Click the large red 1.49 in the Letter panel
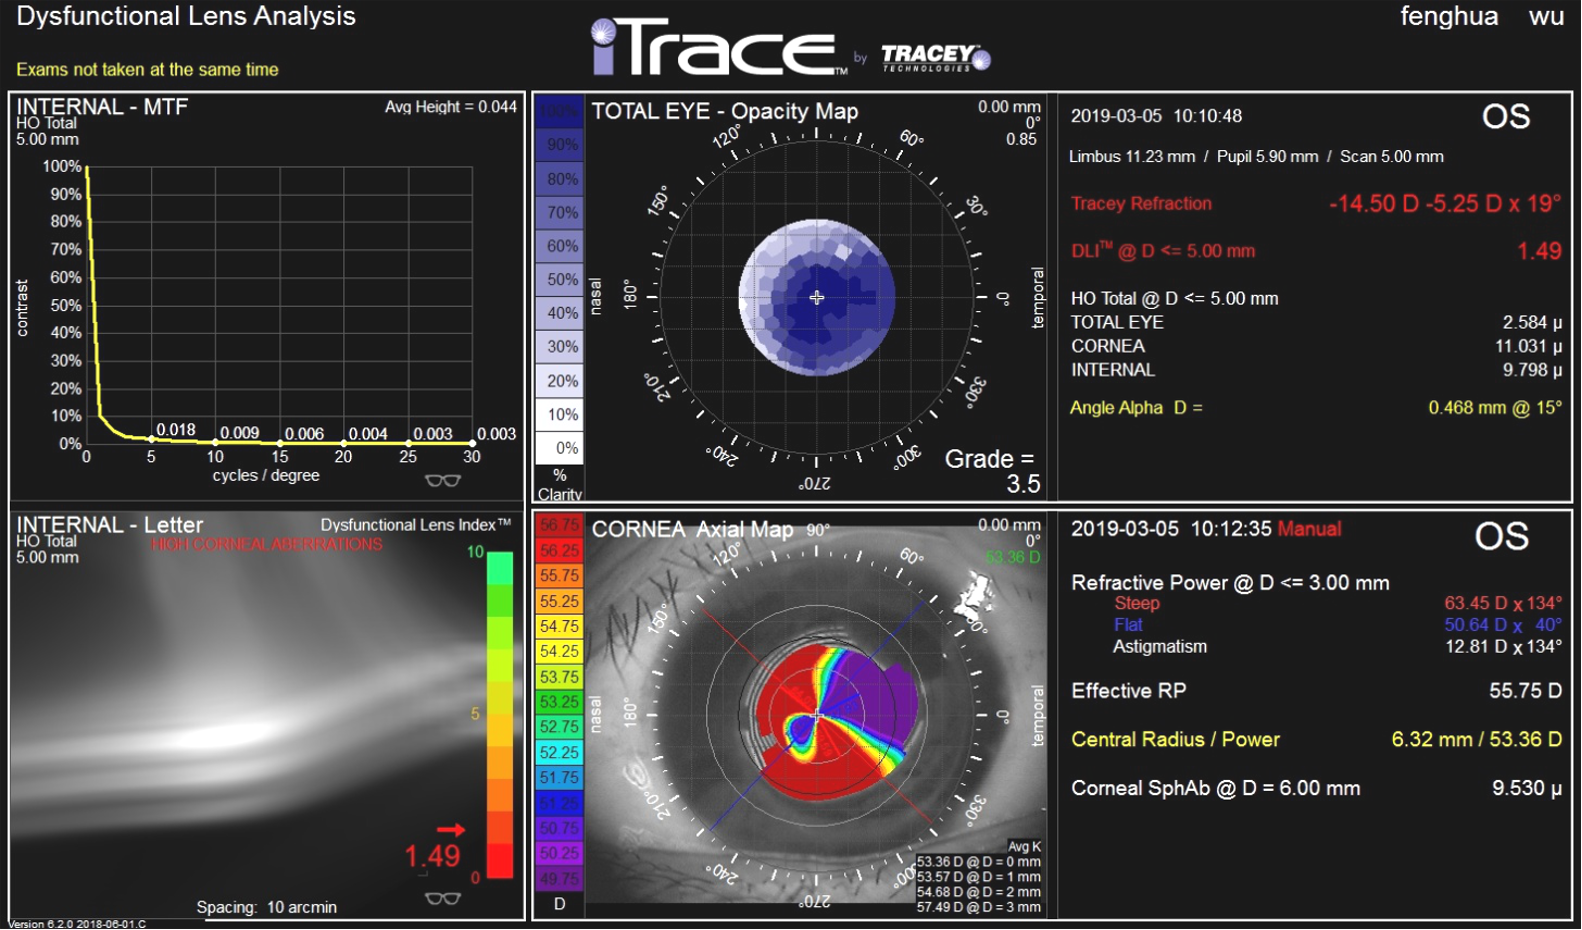Screen dimensions: 1582x930 432,857
